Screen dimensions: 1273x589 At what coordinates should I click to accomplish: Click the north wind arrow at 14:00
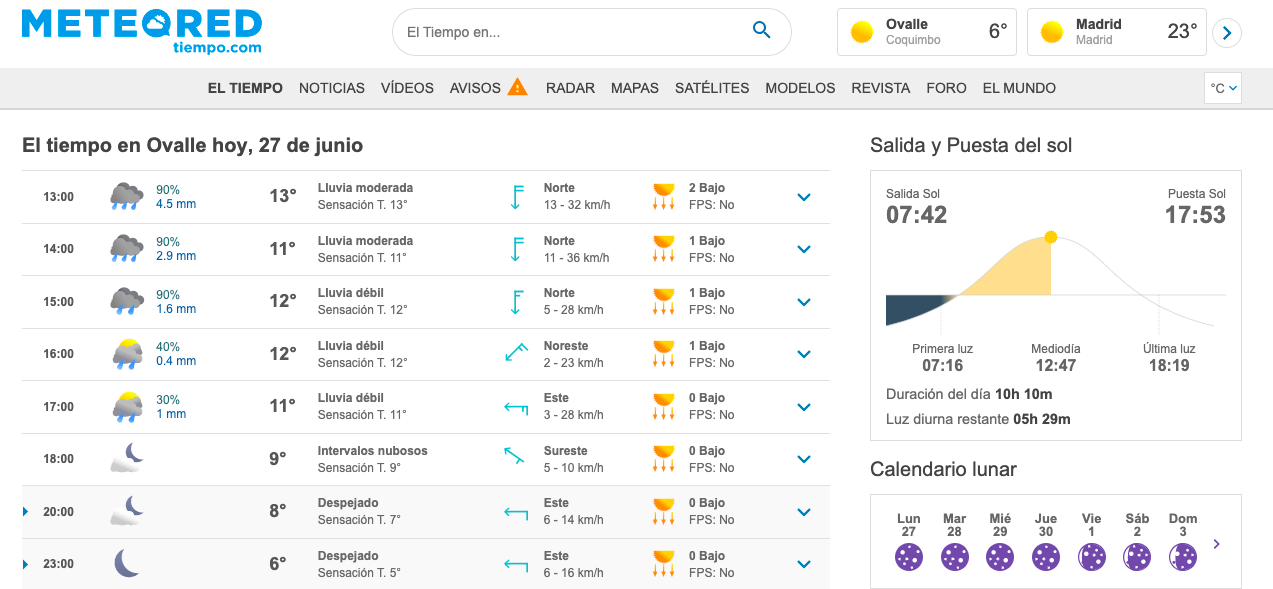pyautogui.click(x=517, y=249)
